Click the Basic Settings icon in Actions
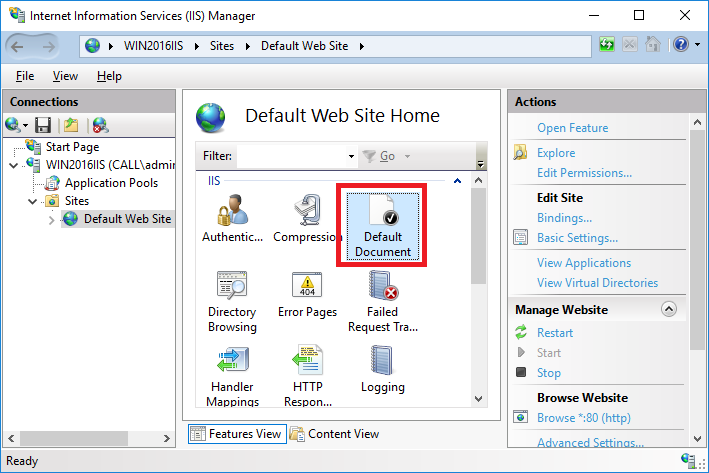The width and height of the screenshot is (709, 473). (520, 237)
